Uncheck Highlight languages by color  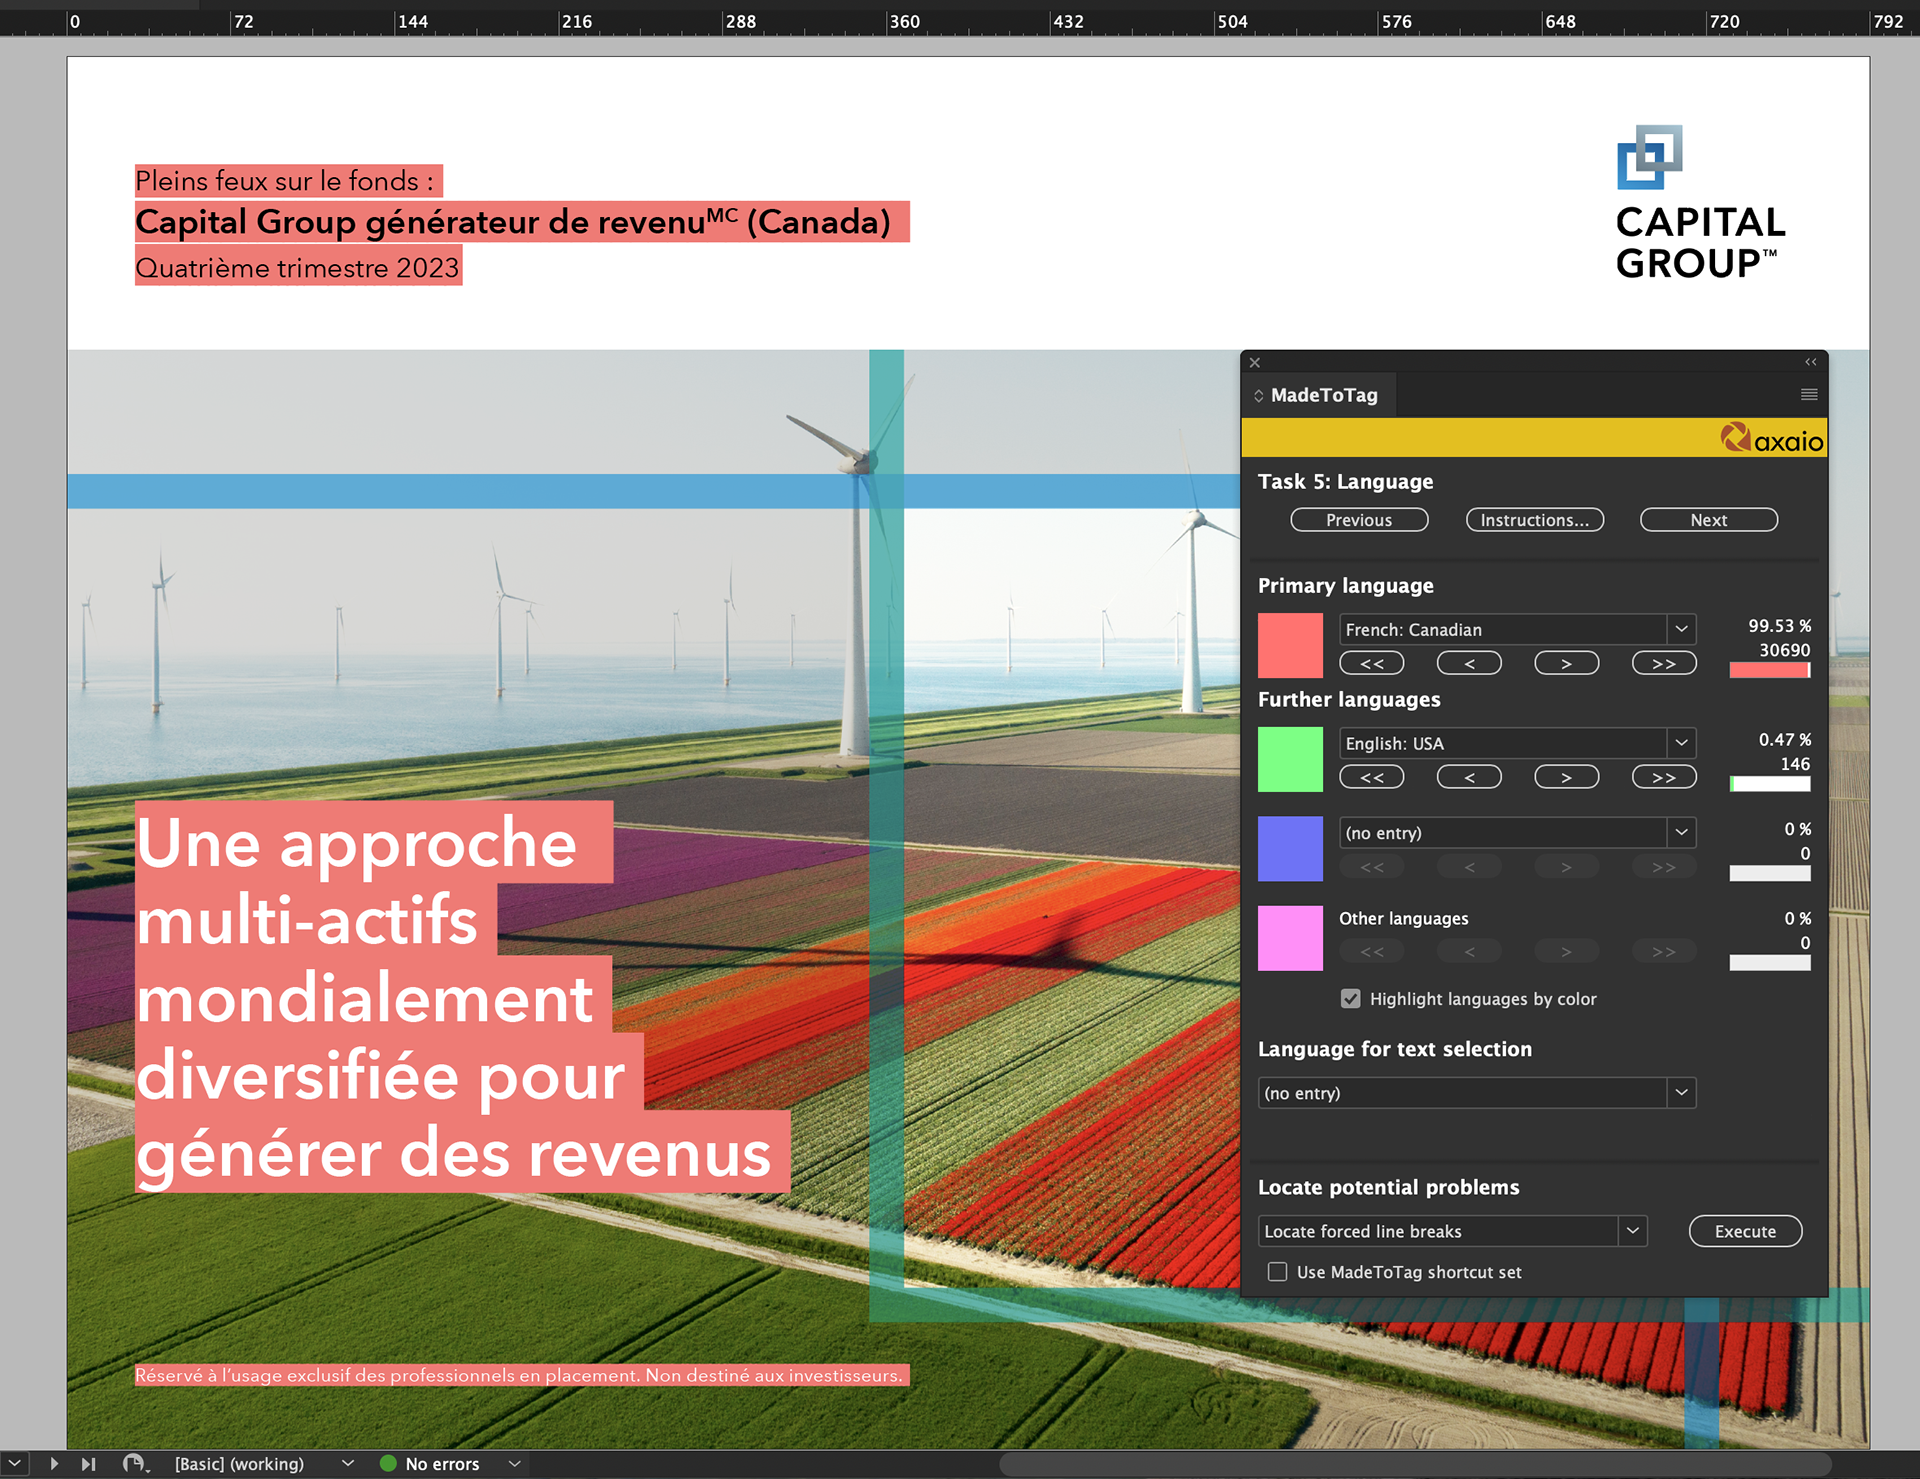[x=1351, y=999]
